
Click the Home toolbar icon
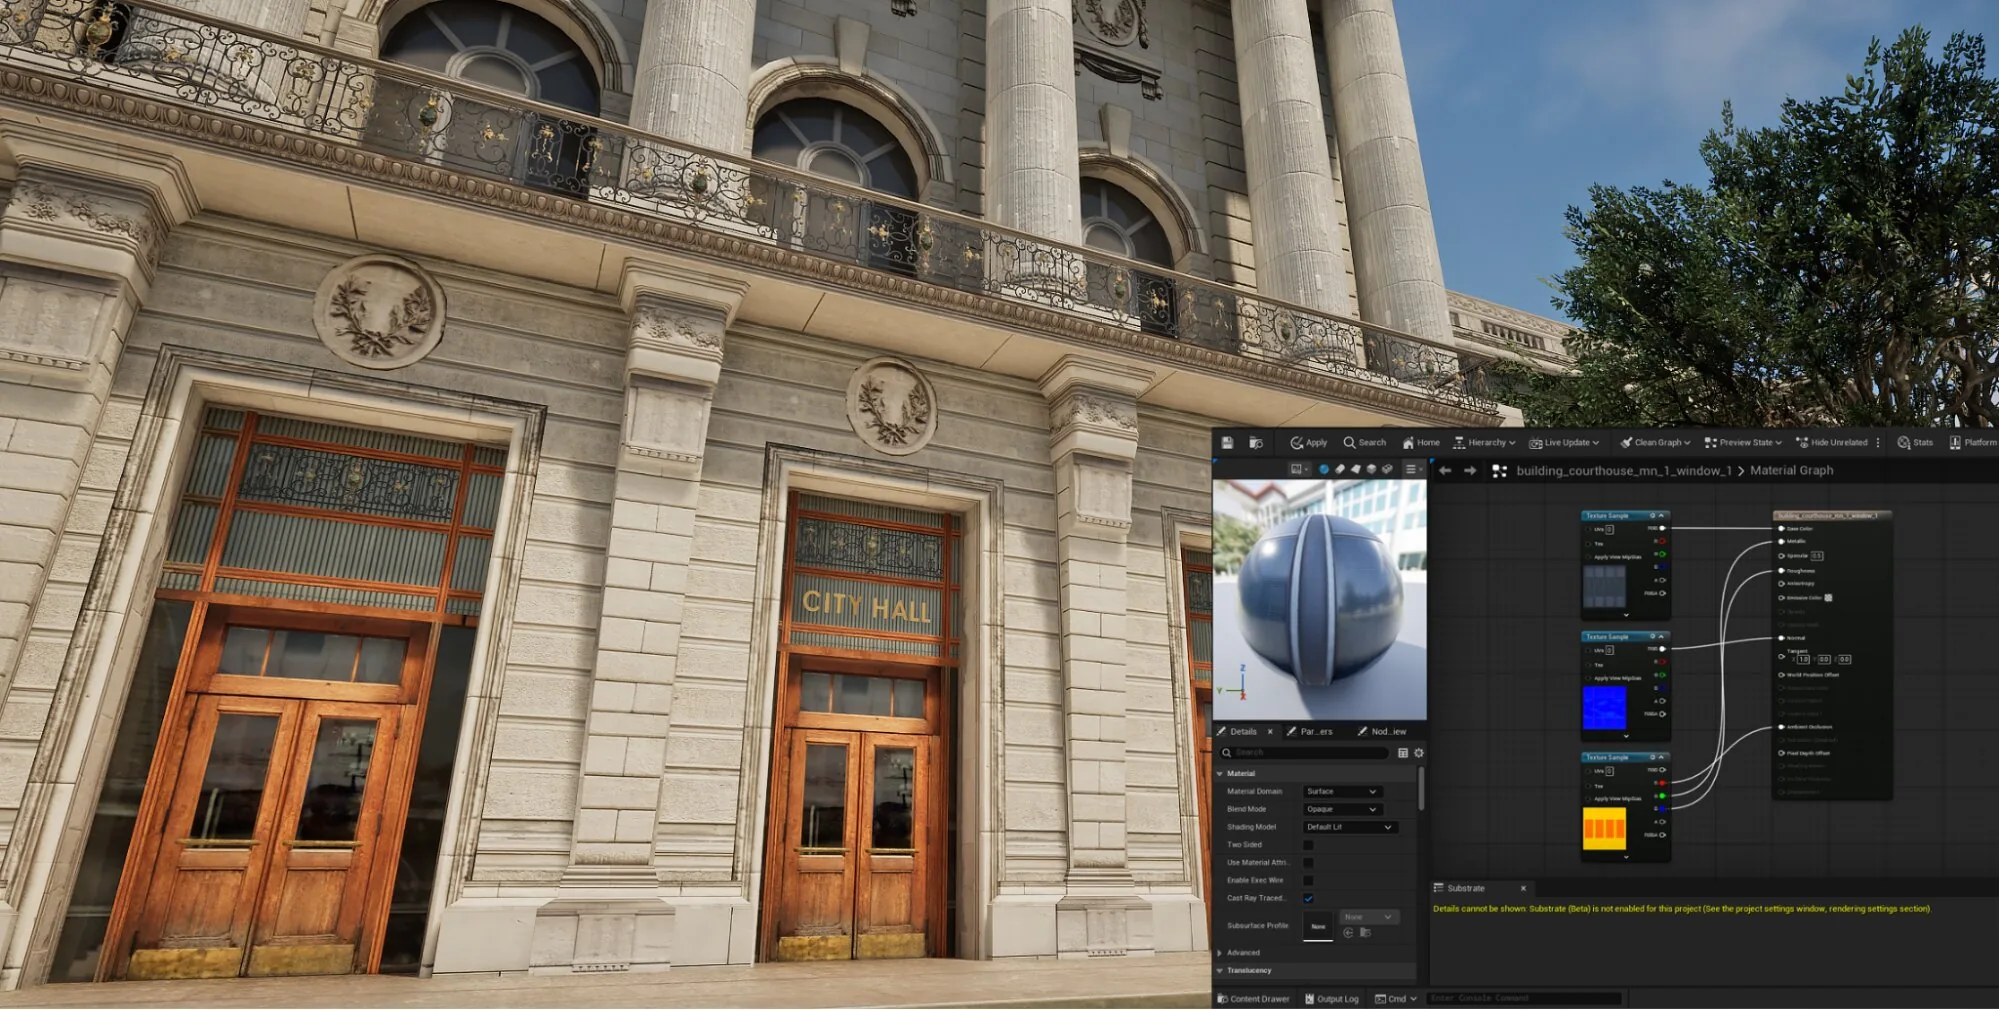(x=1421, y=442)
